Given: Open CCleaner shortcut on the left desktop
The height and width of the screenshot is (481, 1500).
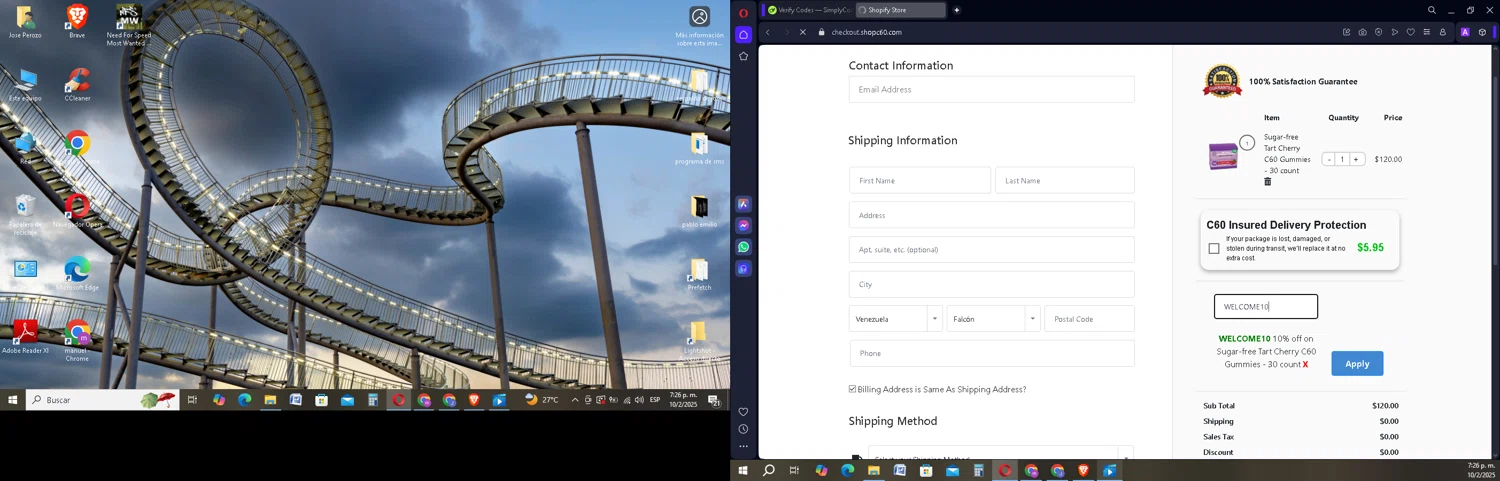Looking at the screenshot, I should point(77,84).
